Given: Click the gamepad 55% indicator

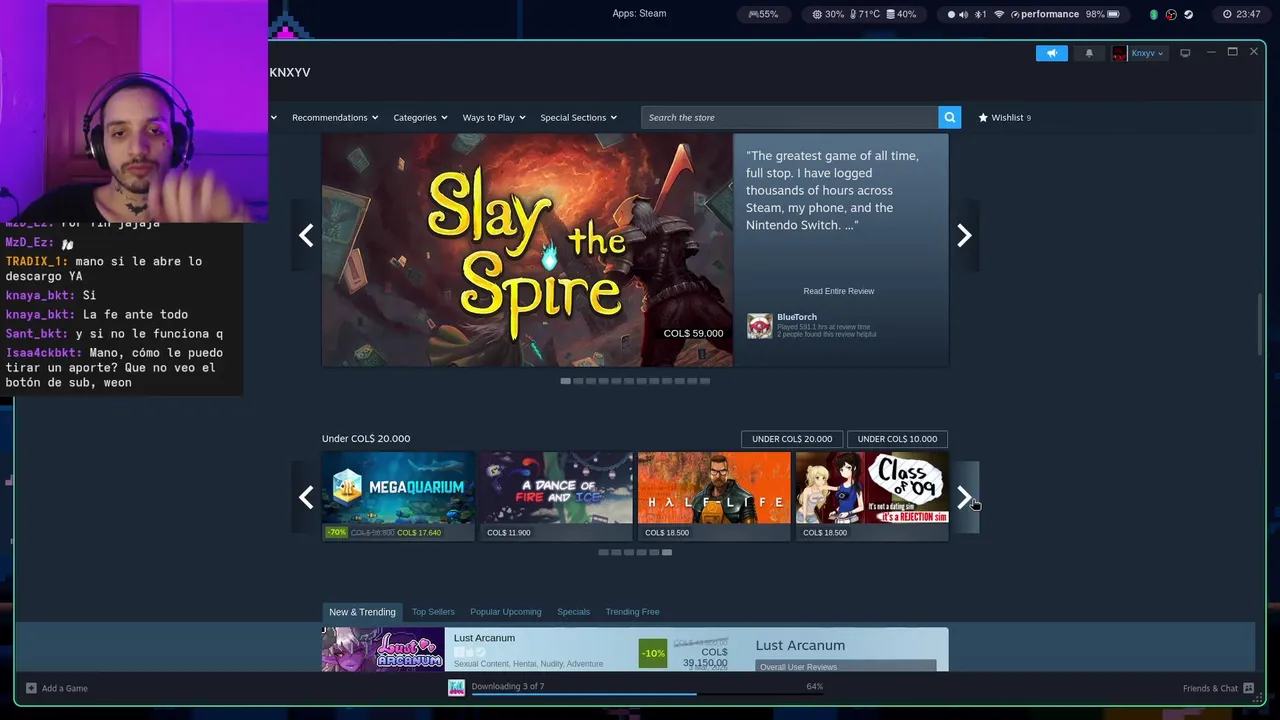Looking at the screenshot, I should (x=763, y=14).
